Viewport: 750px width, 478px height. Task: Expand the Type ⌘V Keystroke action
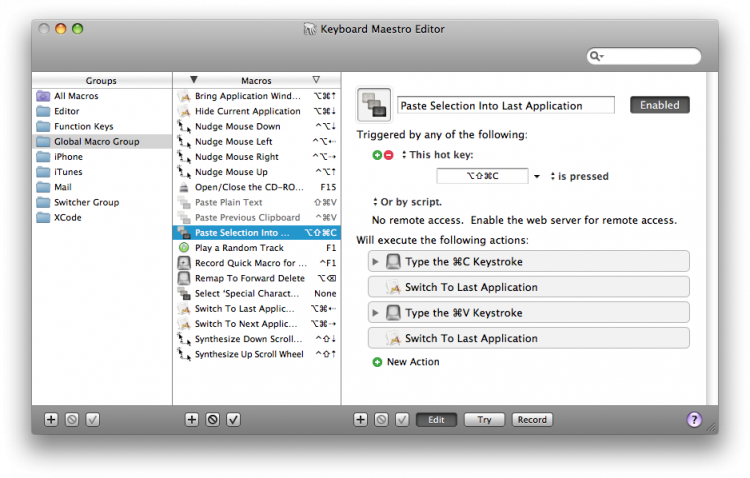click(x=375, y=313)
